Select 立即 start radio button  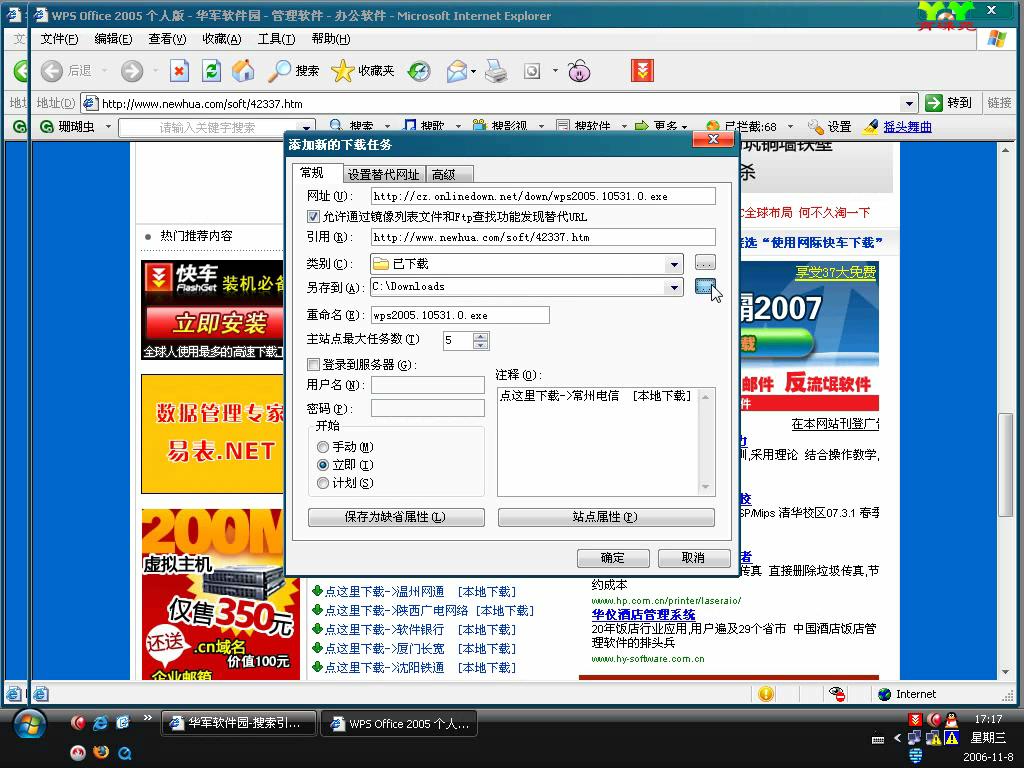pos(323,465)
